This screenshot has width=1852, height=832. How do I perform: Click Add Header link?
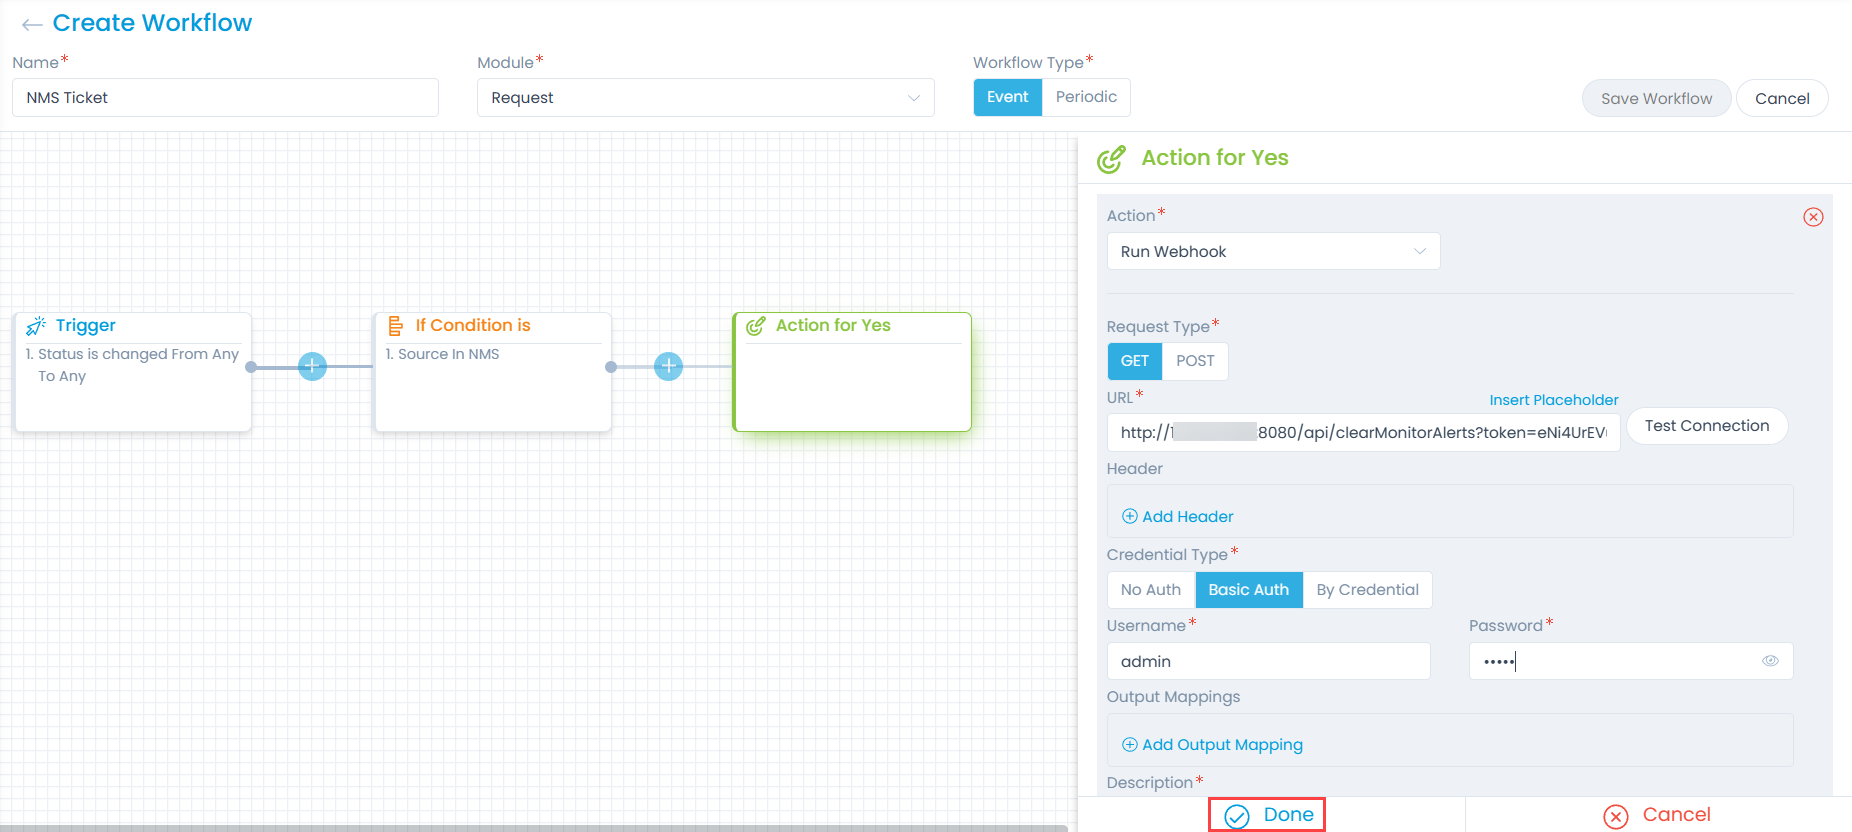click(x=1188, y=516)
